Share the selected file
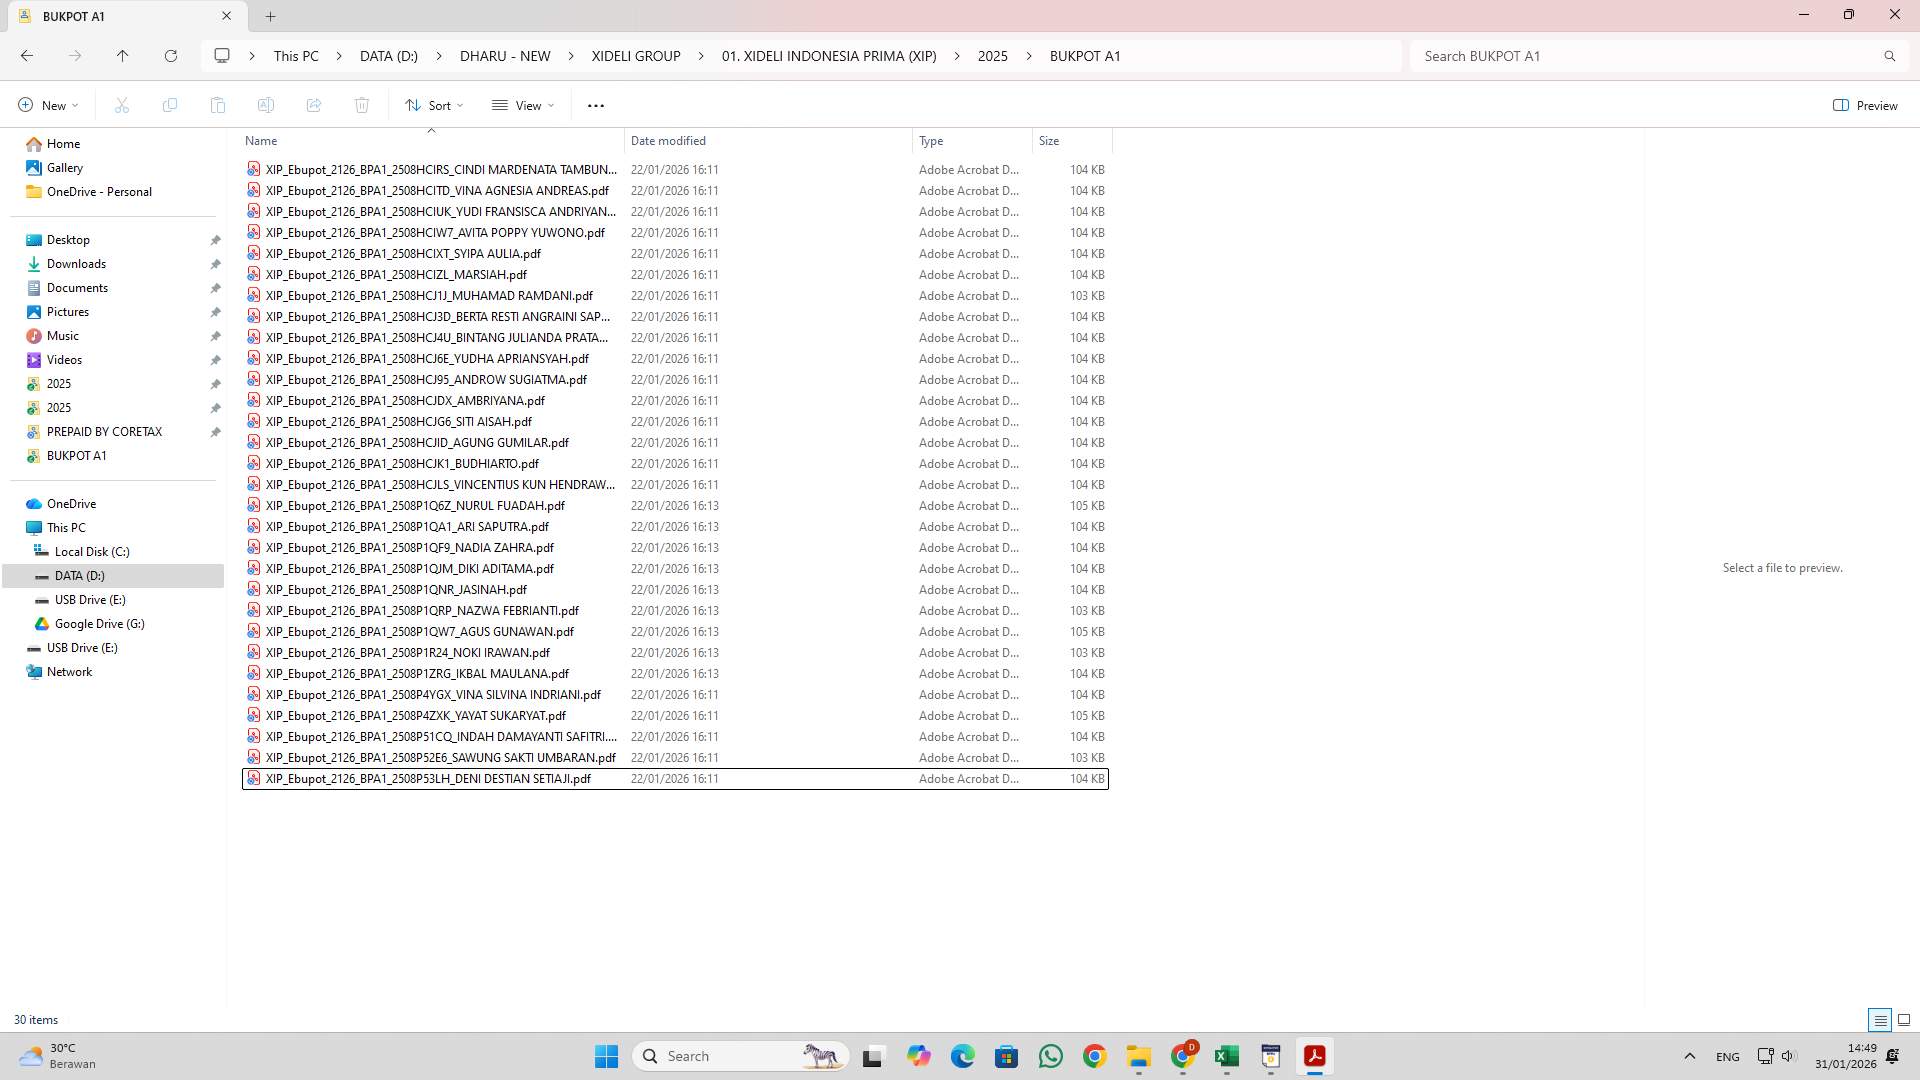The width and height of the screenshot is (1920, 1080). (x=314, y=105)
